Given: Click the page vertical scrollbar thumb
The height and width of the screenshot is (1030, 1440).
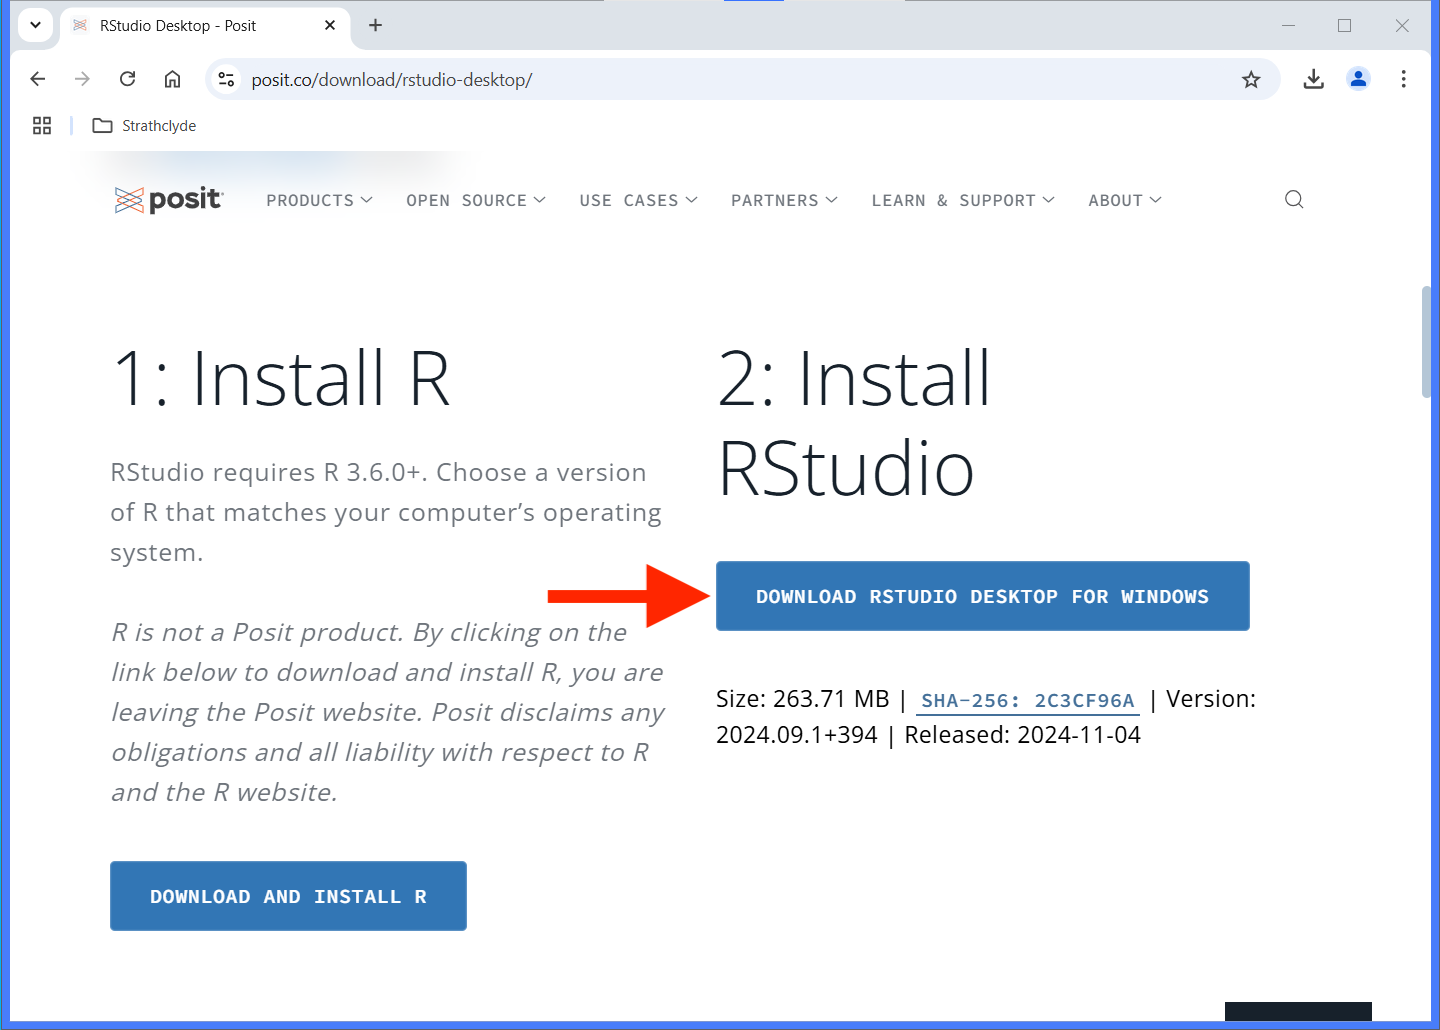Looking at the screenshot, I should (x=1426, y=342).
